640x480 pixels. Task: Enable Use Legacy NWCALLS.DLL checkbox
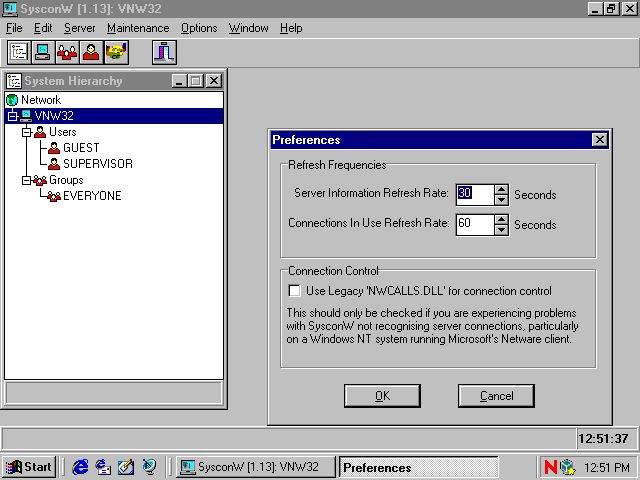click(x=294, y=291)
